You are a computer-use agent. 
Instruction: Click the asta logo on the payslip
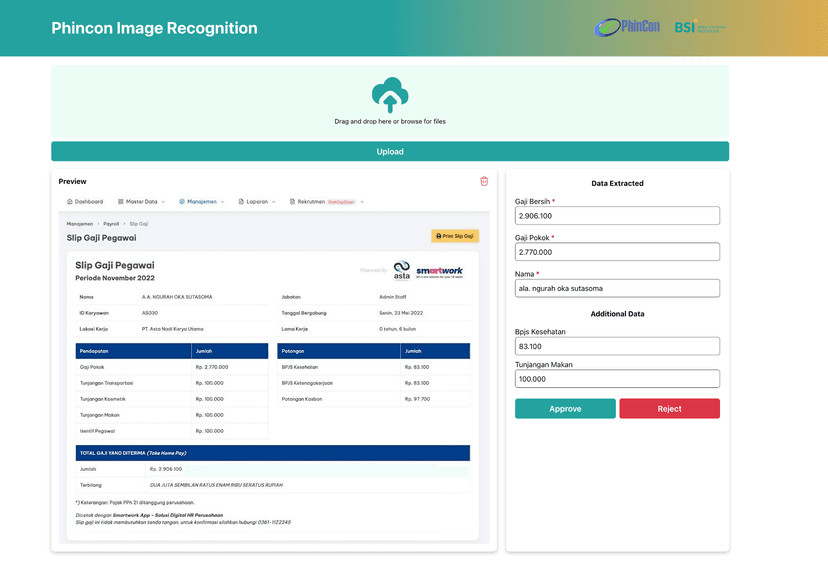point(401,270)
